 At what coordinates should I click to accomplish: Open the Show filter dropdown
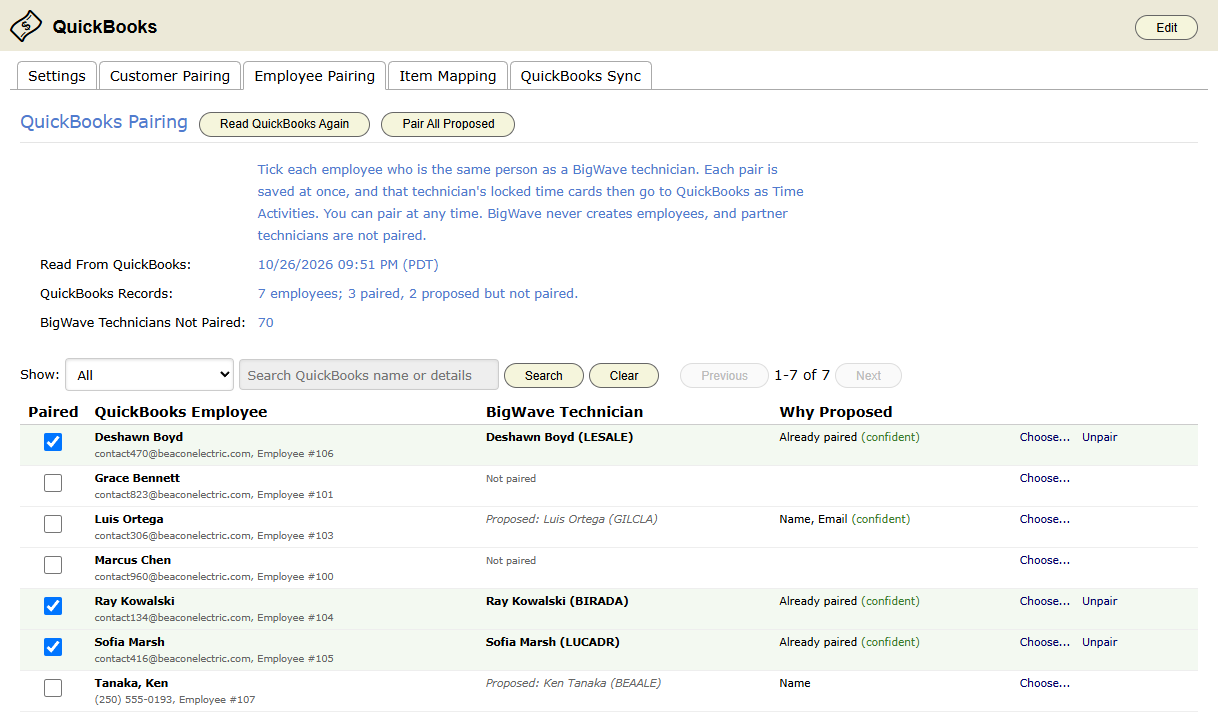(x=149, y=375)
